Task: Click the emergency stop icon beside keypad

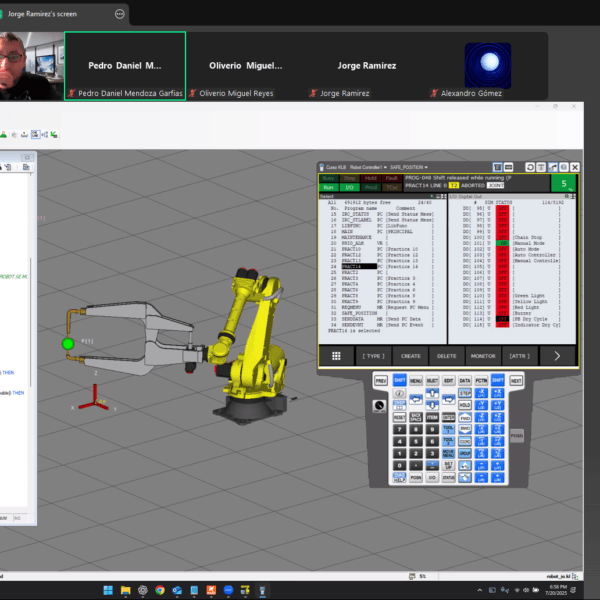Action: [x=380, y=405]
